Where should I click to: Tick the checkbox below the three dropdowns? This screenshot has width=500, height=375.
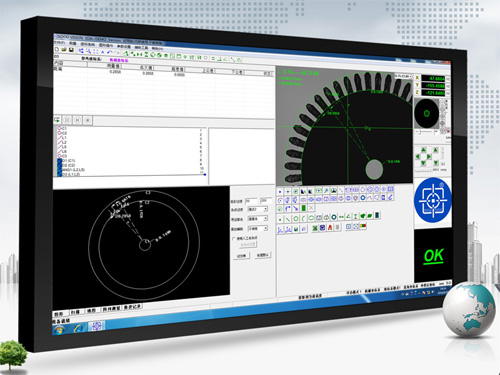point(234,239)
